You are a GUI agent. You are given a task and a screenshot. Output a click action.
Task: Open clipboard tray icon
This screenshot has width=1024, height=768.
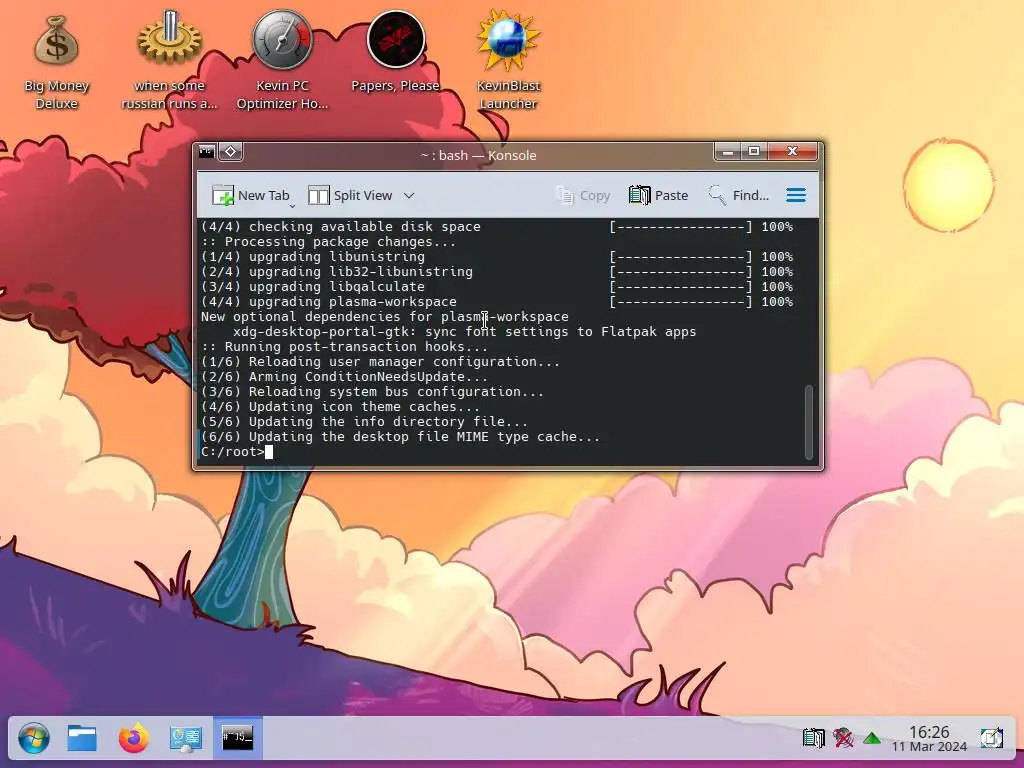click(813, 739)
